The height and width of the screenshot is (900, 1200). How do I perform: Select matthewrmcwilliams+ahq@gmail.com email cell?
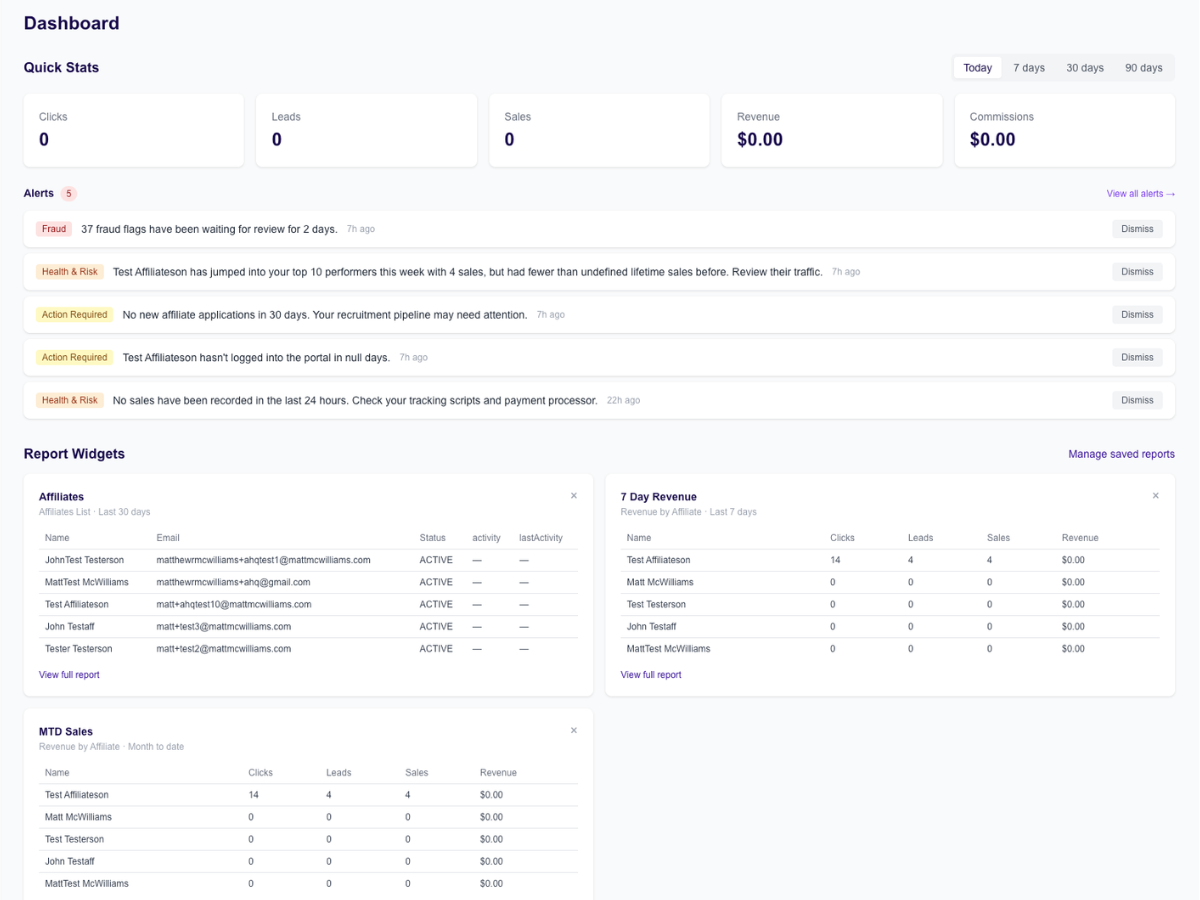(234, 582)
